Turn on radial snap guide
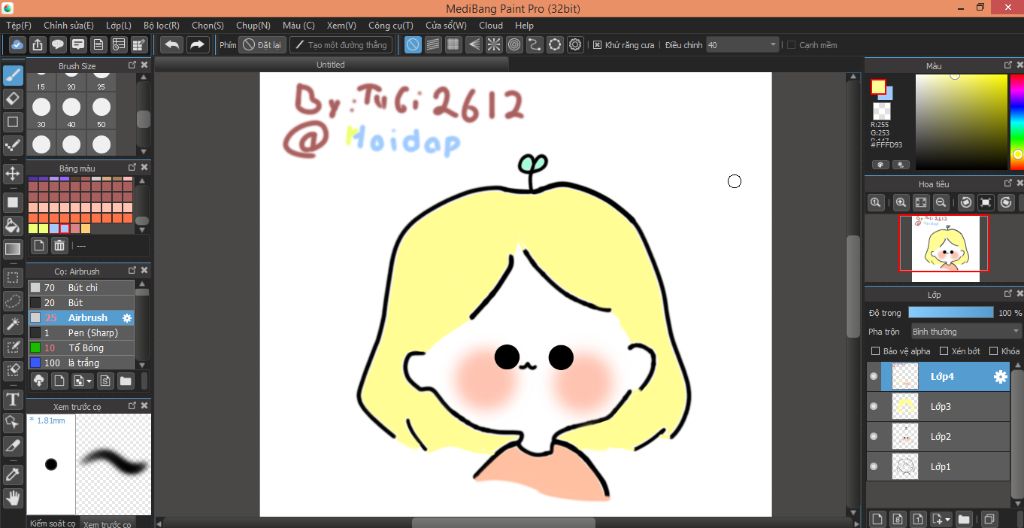This screenshot has width=1024, height=528. 494,45
